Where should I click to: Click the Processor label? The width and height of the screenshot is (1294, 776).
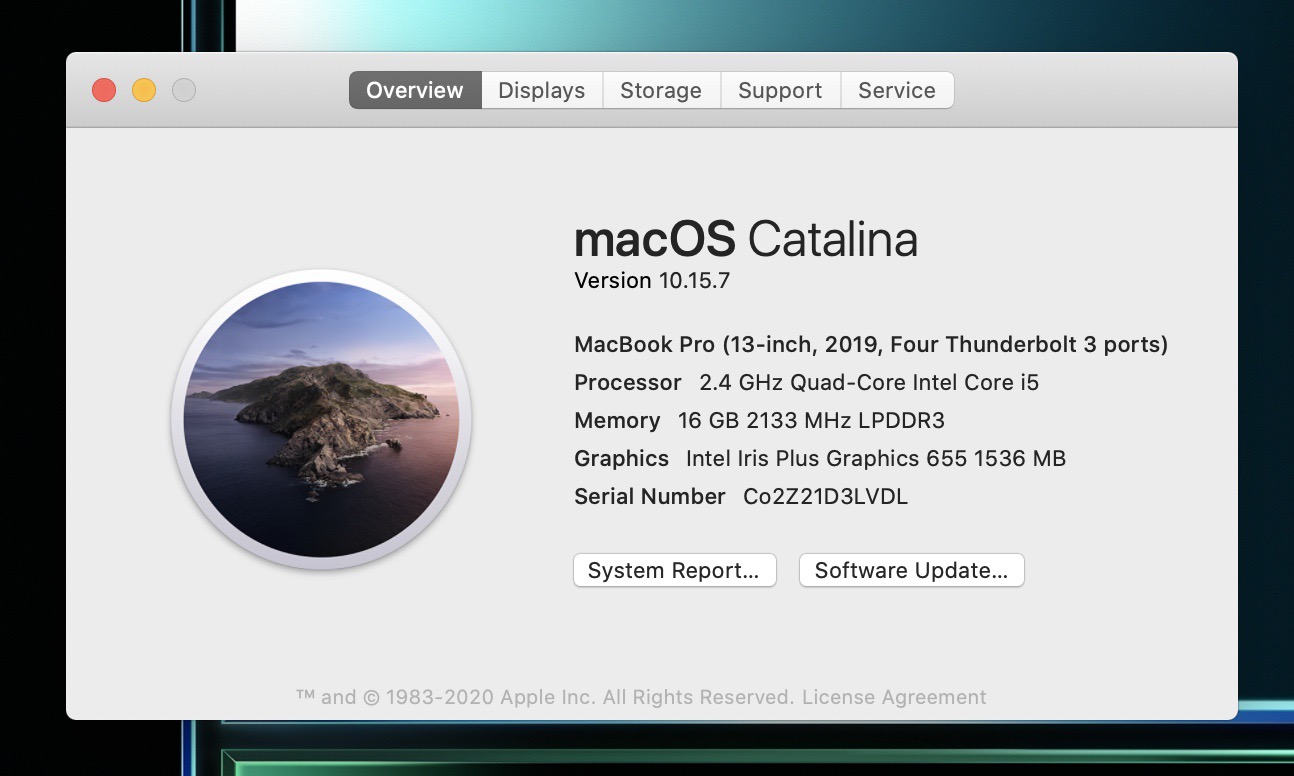[628, 382]
